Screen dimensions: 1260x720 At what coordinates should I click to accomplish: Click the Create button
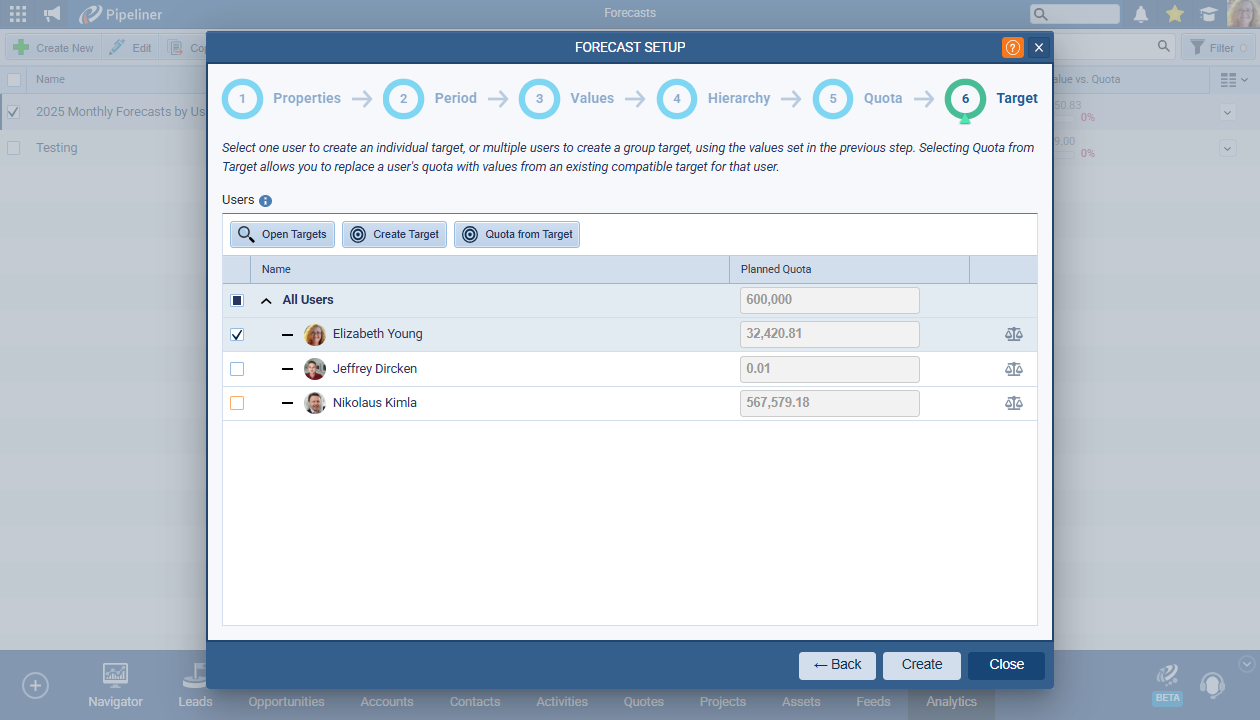[921, 665]
